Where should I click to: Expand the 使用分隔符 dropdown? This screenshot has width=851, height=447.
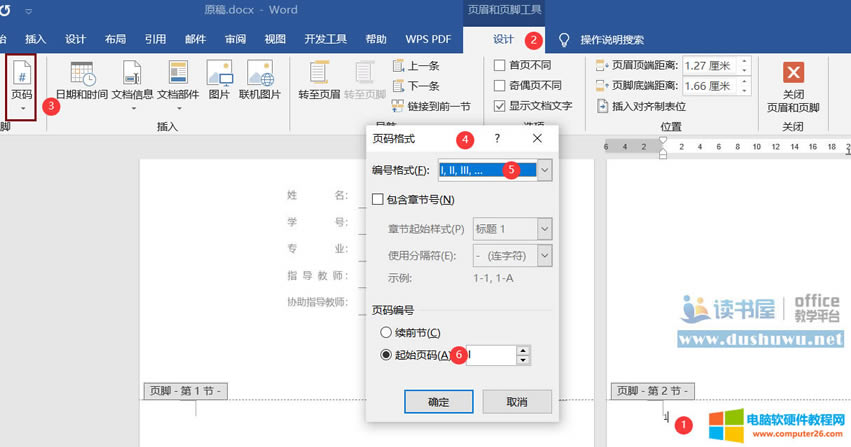(x=544, y=256)
